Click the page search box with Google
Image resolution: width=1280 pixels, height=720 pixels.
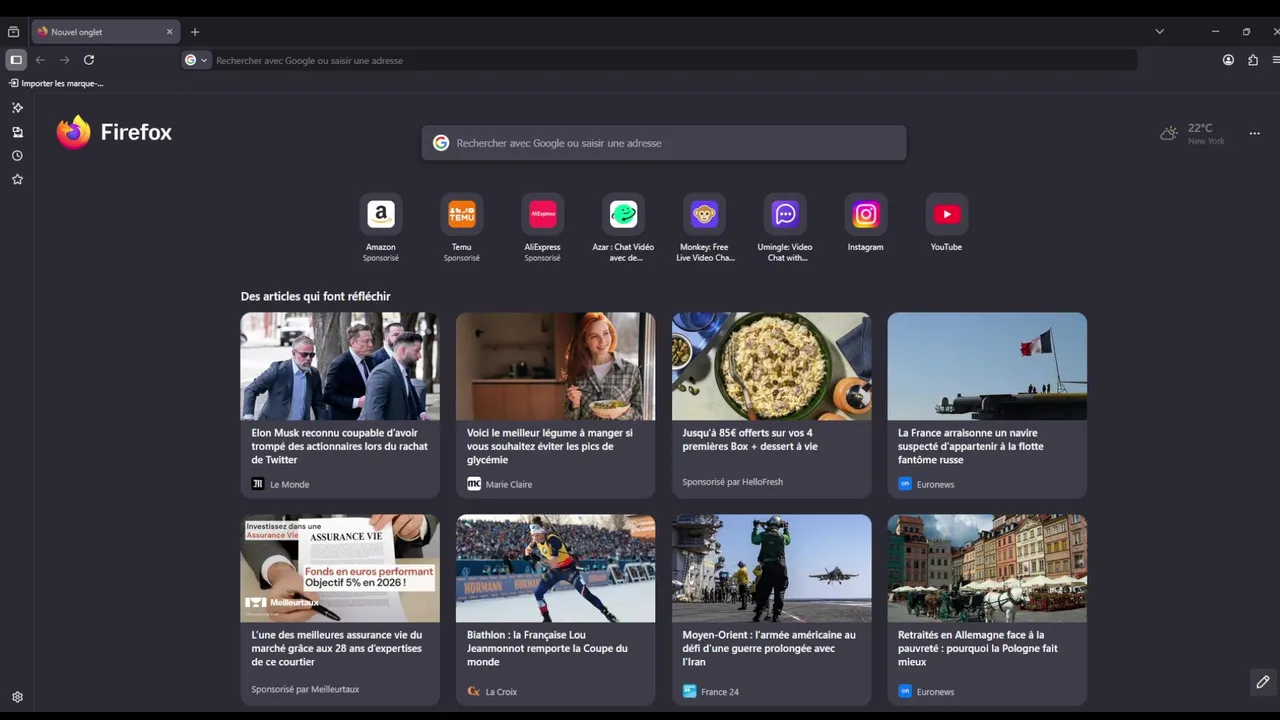(664, 143)
